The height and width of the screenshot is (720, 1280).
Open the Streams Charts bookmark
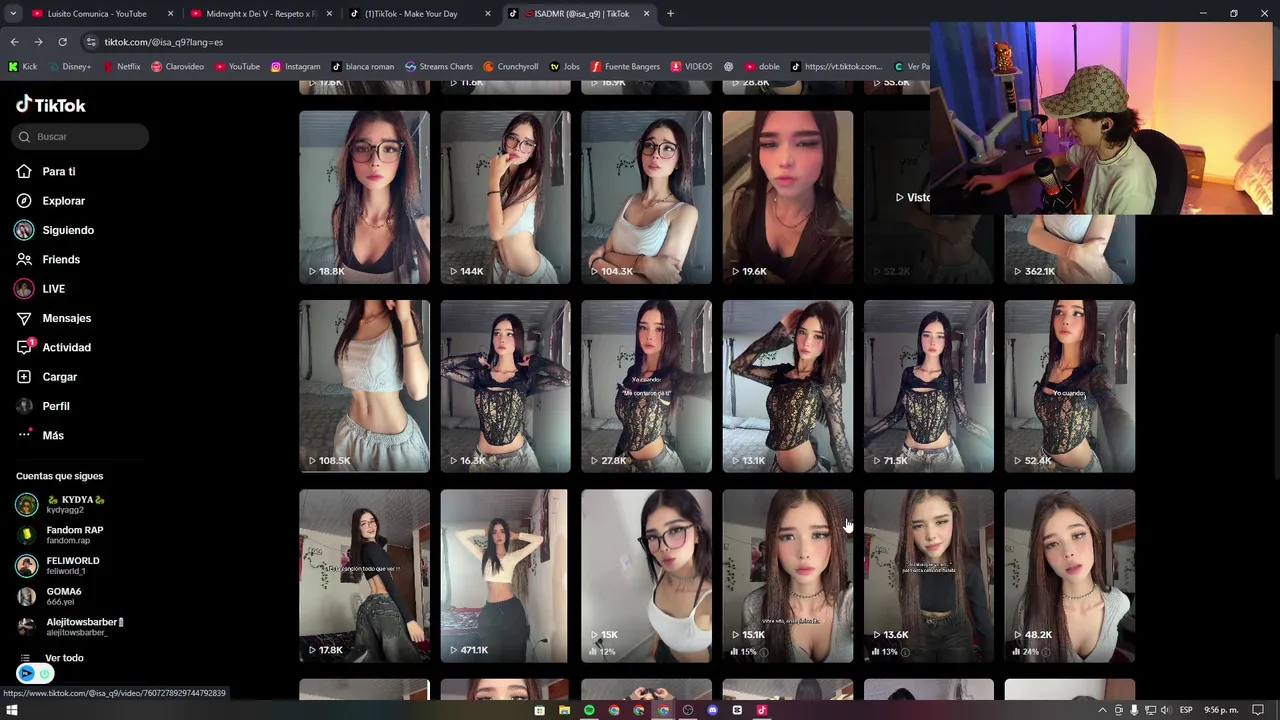[x=439, y=67]
